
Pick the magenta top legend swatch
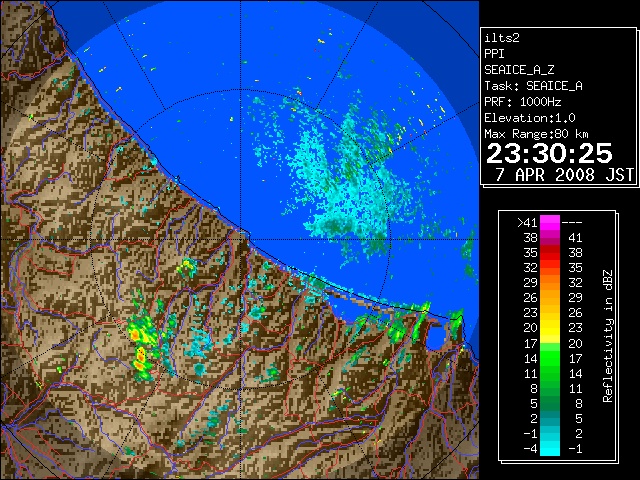[x=550, y=223]
